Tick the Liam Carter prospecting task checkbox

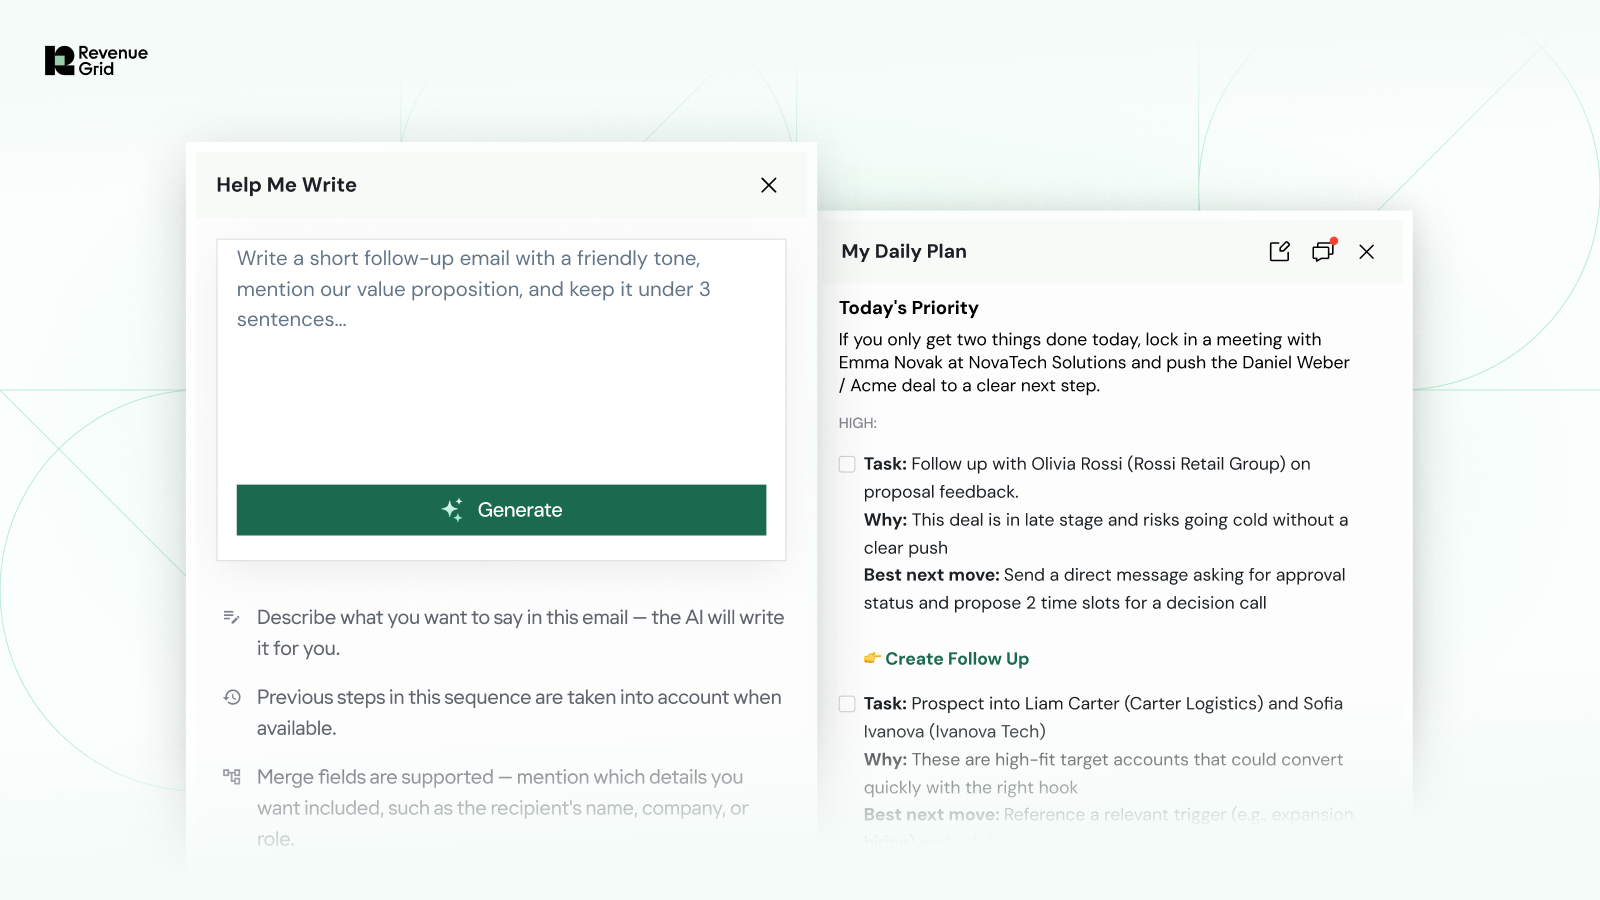[847, 704]
